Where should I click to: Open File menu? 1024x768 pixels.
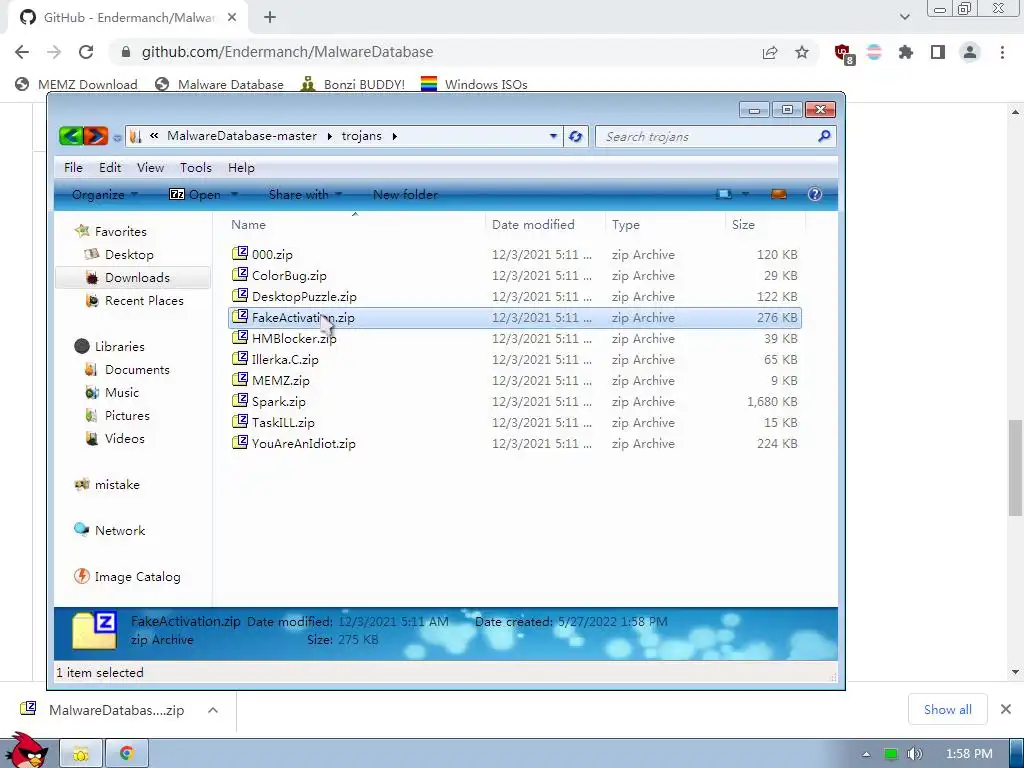click(x=73, y=167)
